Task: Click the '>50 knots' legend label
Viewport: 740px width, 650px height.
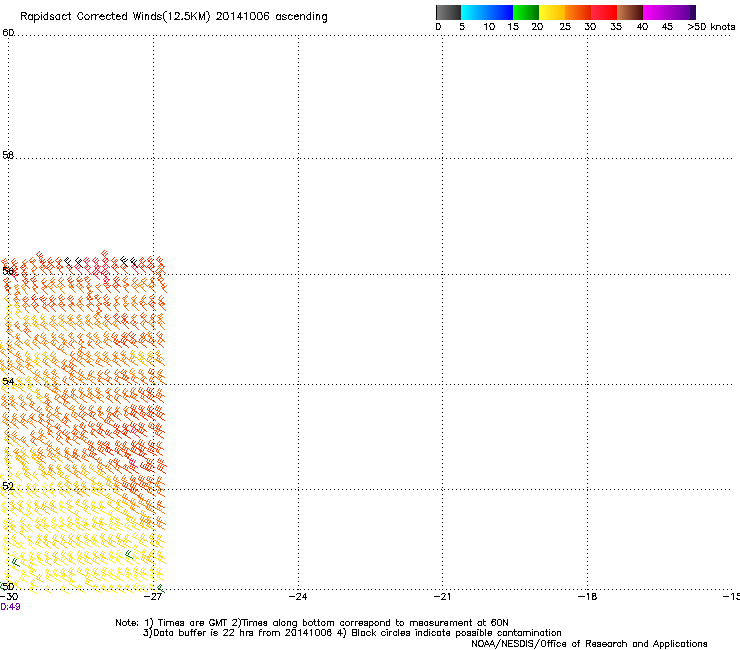Action: (711, 27)
